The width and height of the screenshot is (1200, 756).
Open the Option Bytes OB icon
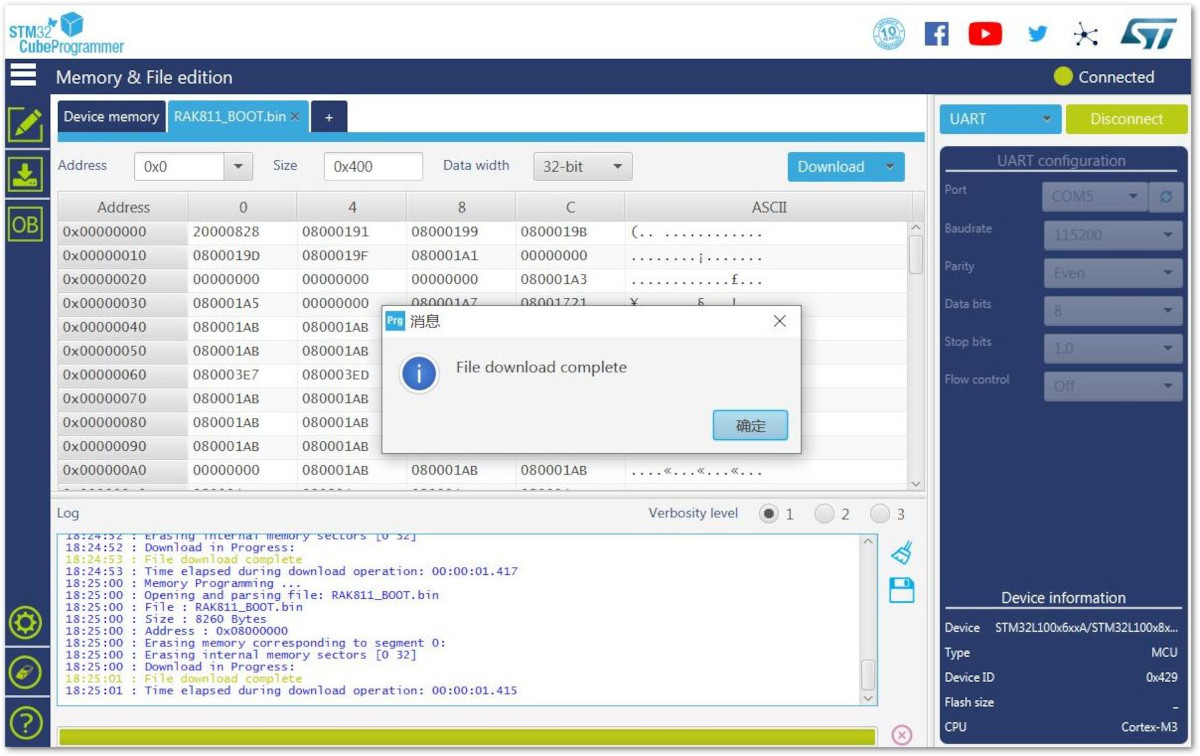click(x=24, y=224)
